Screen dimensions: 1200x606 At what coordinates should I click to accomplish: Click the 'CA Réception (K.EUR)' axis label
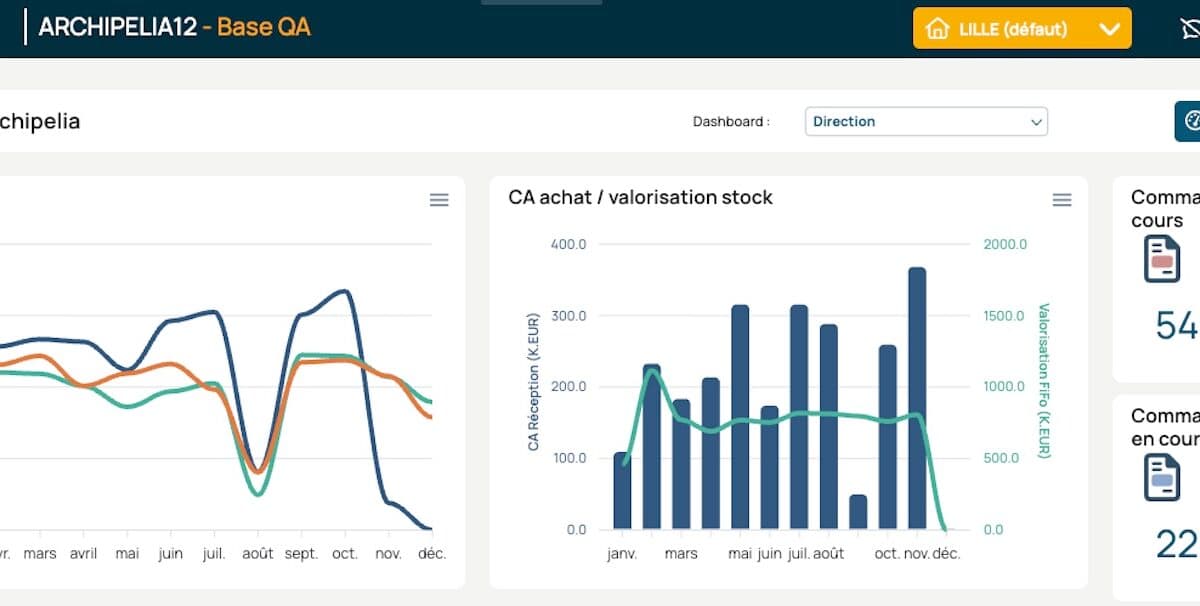[533, 381]
